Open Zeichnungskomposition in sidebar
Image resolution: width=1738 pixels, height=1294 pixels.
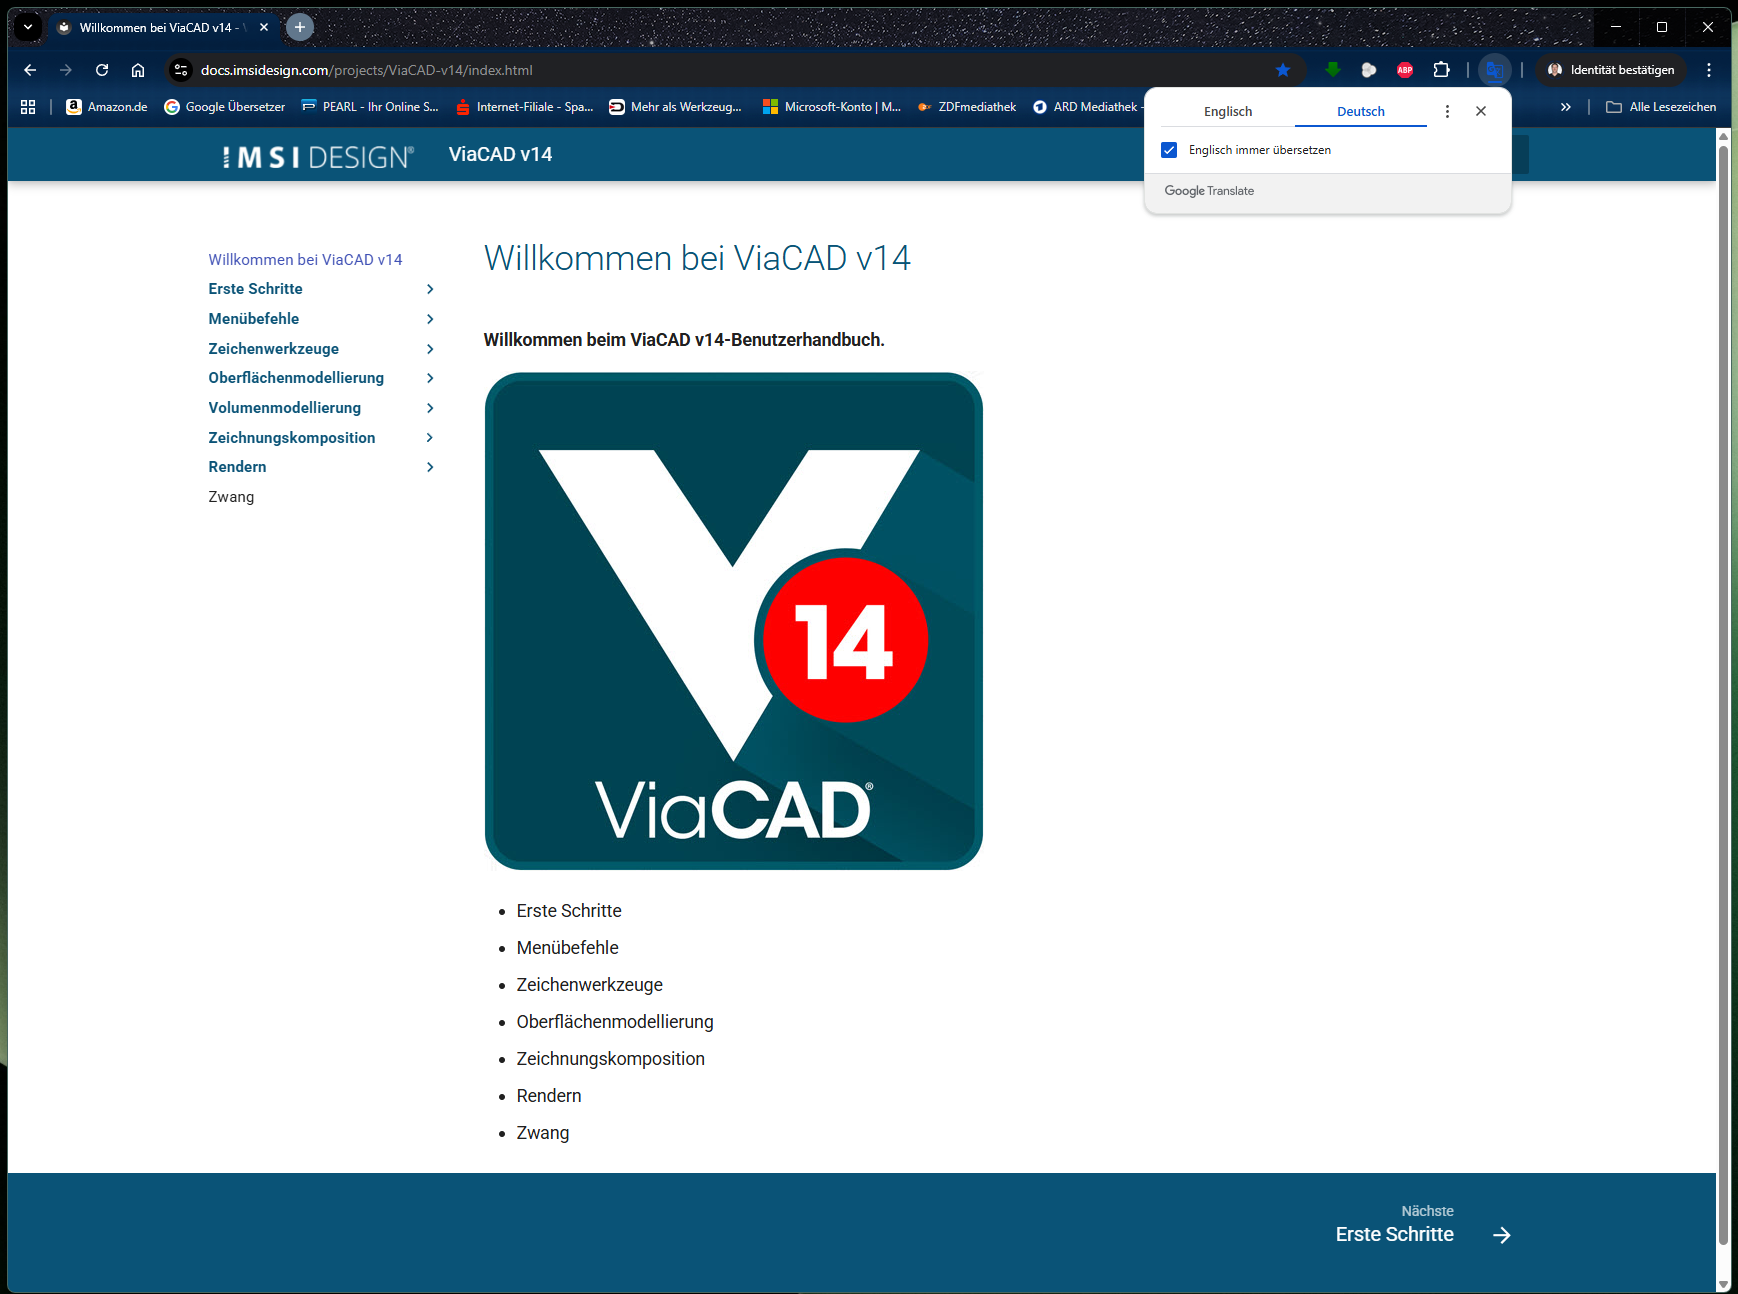(292, 438)
